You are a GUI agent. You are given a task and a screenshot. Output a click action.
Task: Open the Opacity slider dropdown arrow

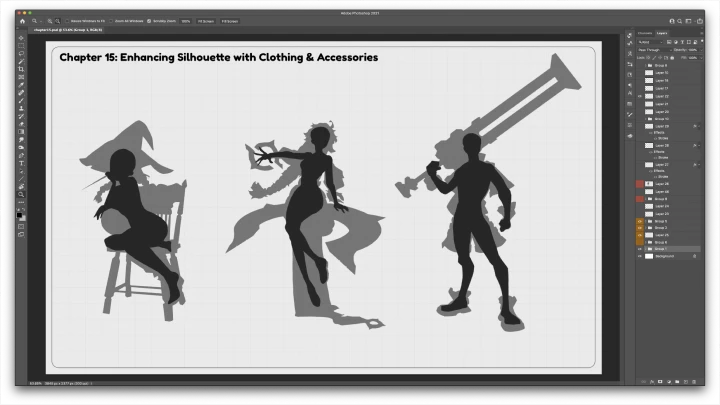click(701, 50)
